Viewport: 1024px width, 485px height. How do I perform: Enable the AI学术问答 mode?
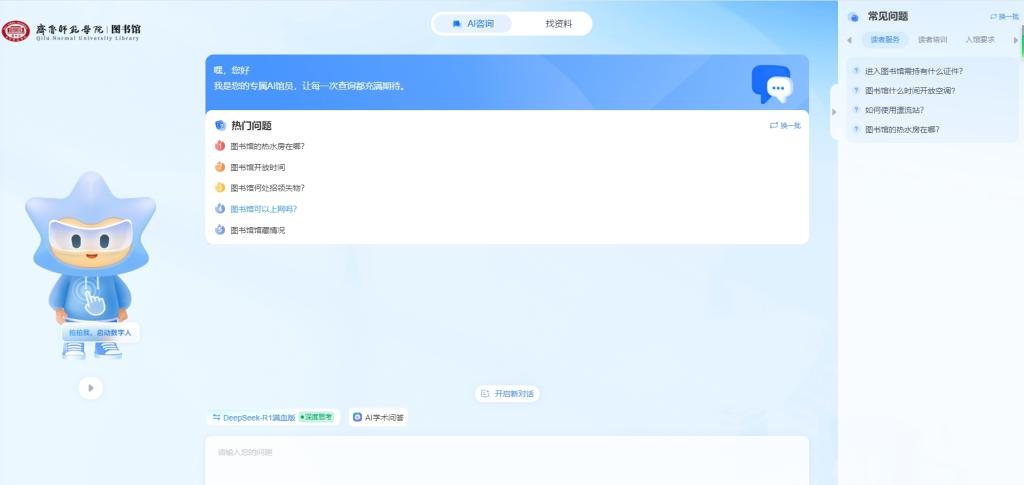click(378, 417)
